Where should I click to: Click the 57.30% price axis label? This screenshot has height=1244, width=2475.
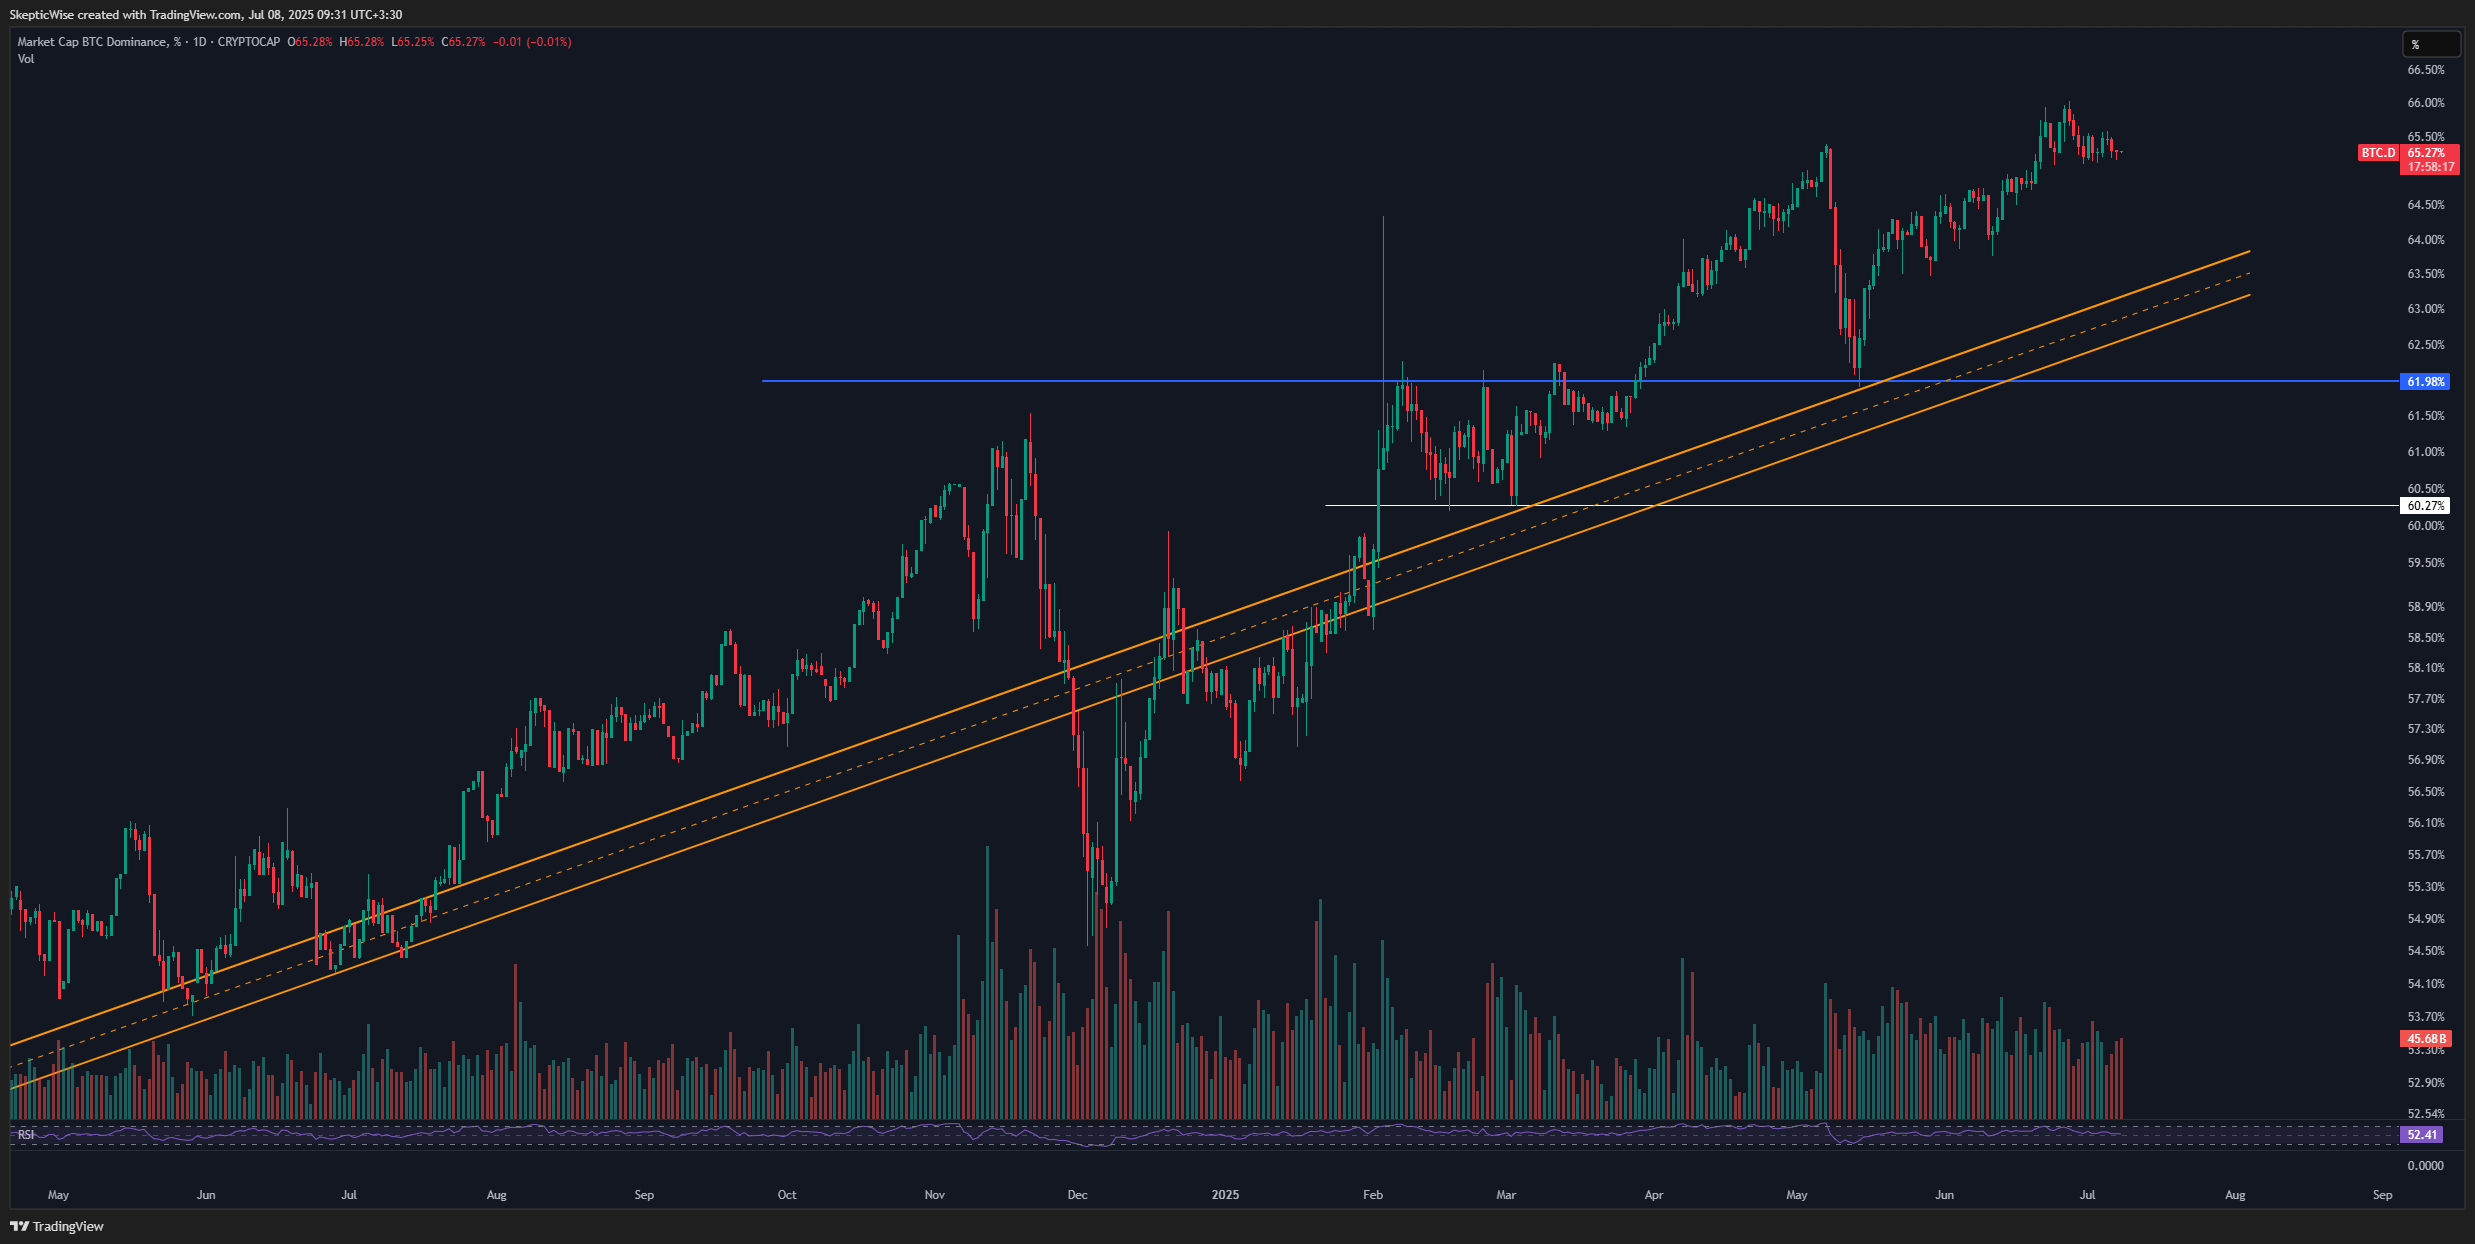[x=2425, y=729]
